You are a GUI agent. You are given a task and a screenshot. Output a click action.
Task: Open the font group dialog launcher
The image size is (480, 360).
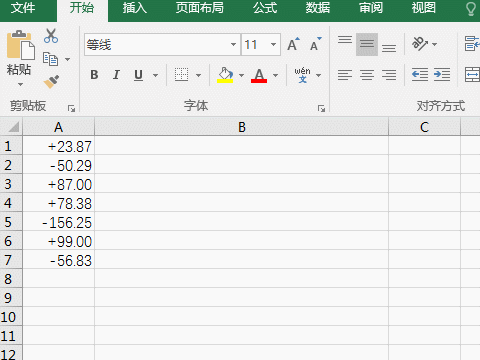coord(321,108)
